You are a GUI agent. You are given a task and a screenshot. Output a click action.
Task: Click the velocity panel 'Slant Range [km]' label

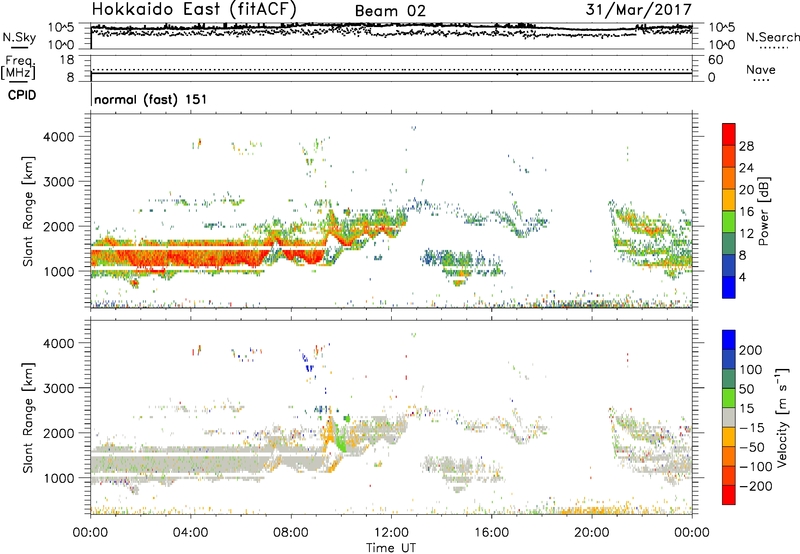click(x=28, y=418)
